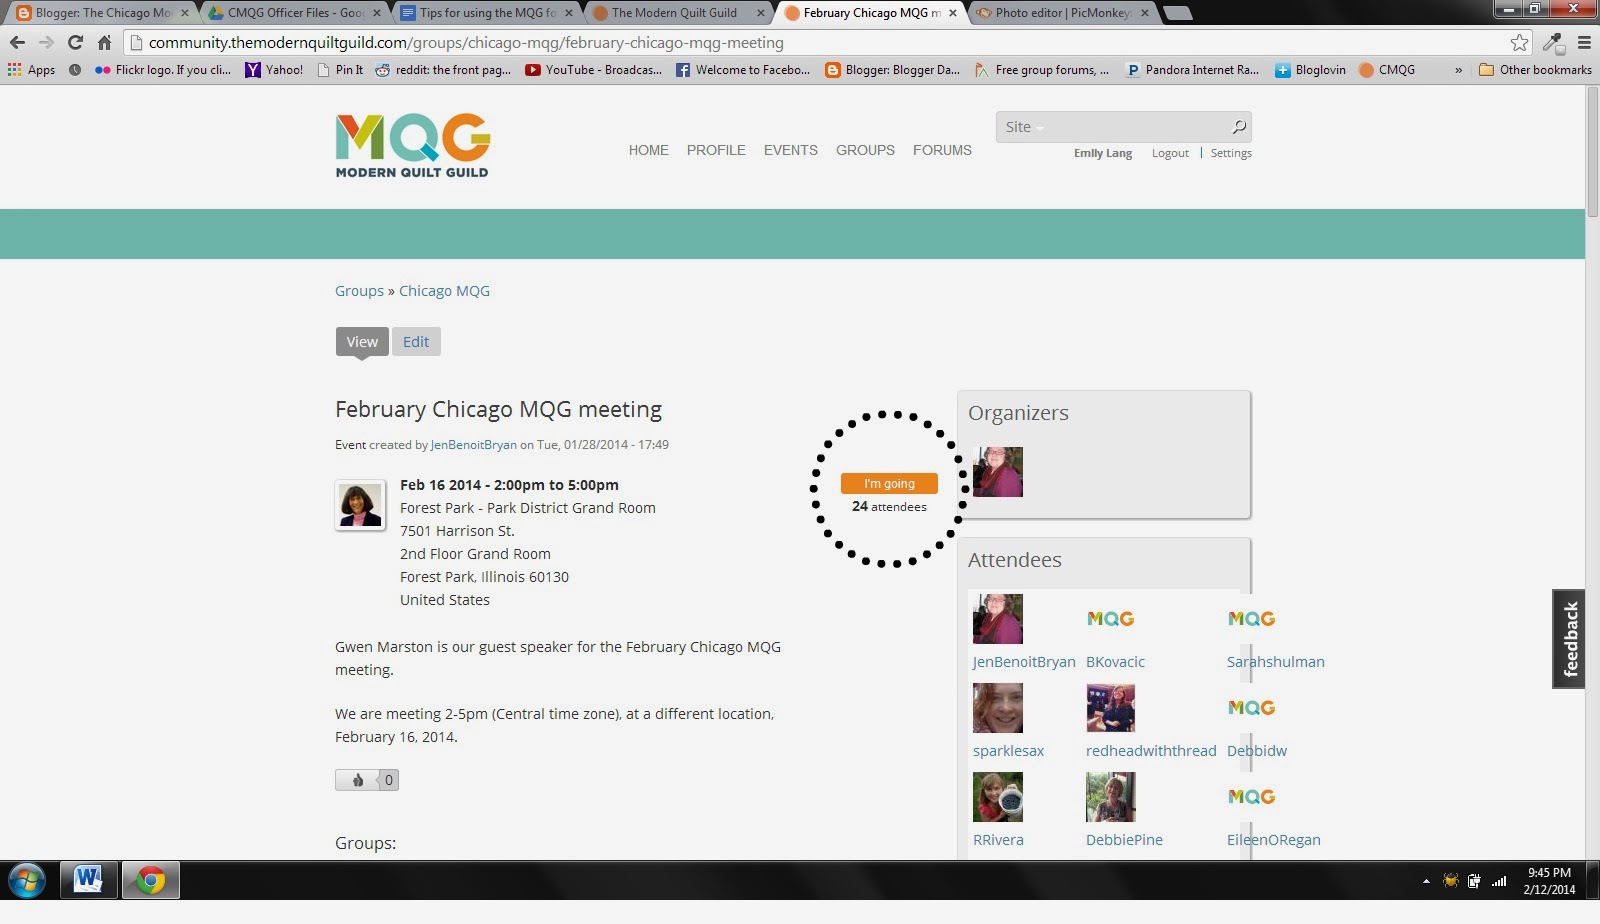Bookmark this page with the star

(x=1520, y=42)
